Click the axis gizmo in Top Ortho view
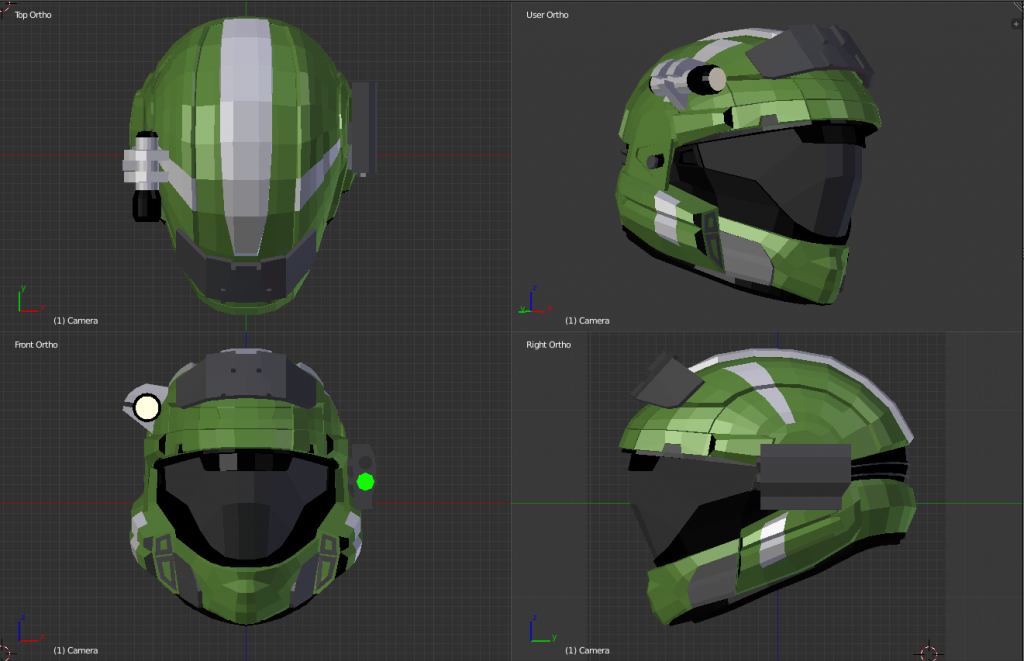 30,299
